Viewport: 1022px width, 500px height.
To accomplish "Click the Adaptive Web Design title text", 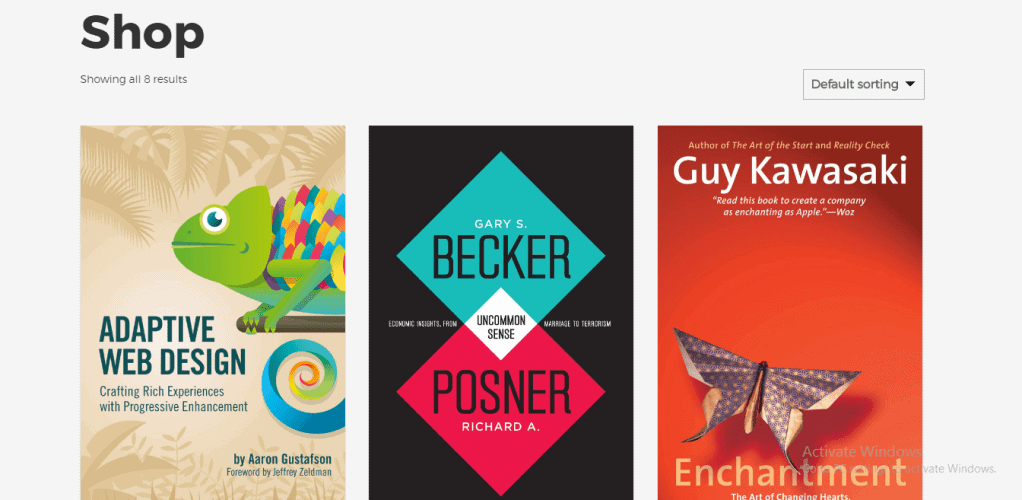I will pyautogui.click(x=172, y=346).
